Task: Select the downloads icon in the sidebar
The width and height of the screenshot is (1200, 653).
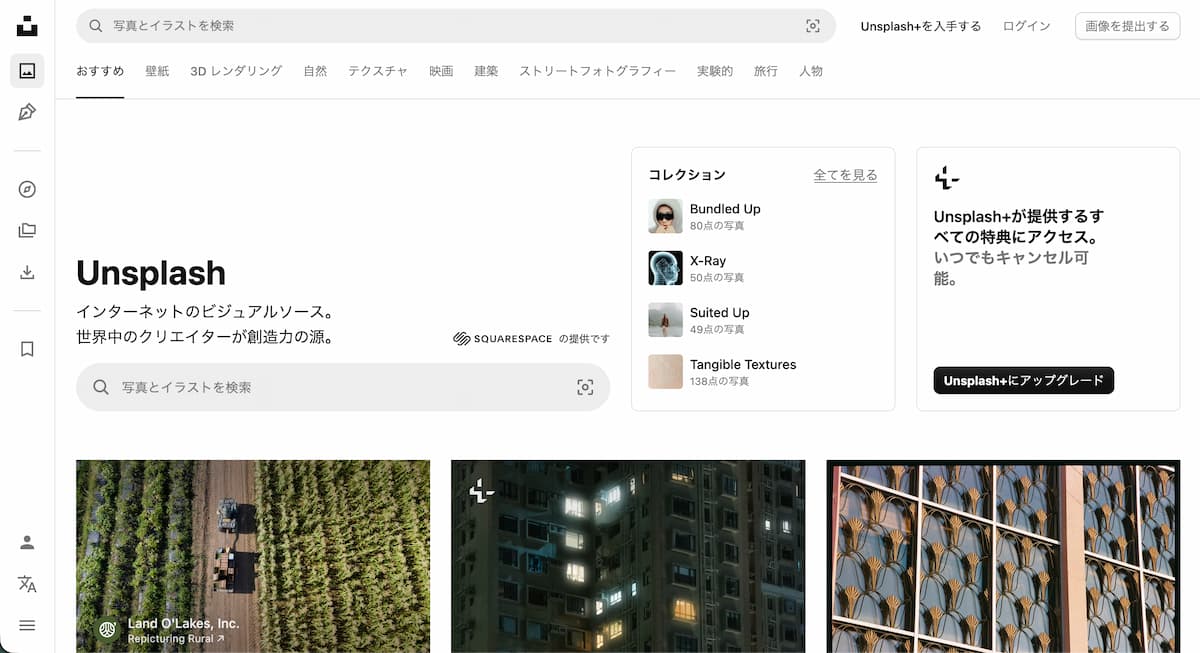Action: 27,270
